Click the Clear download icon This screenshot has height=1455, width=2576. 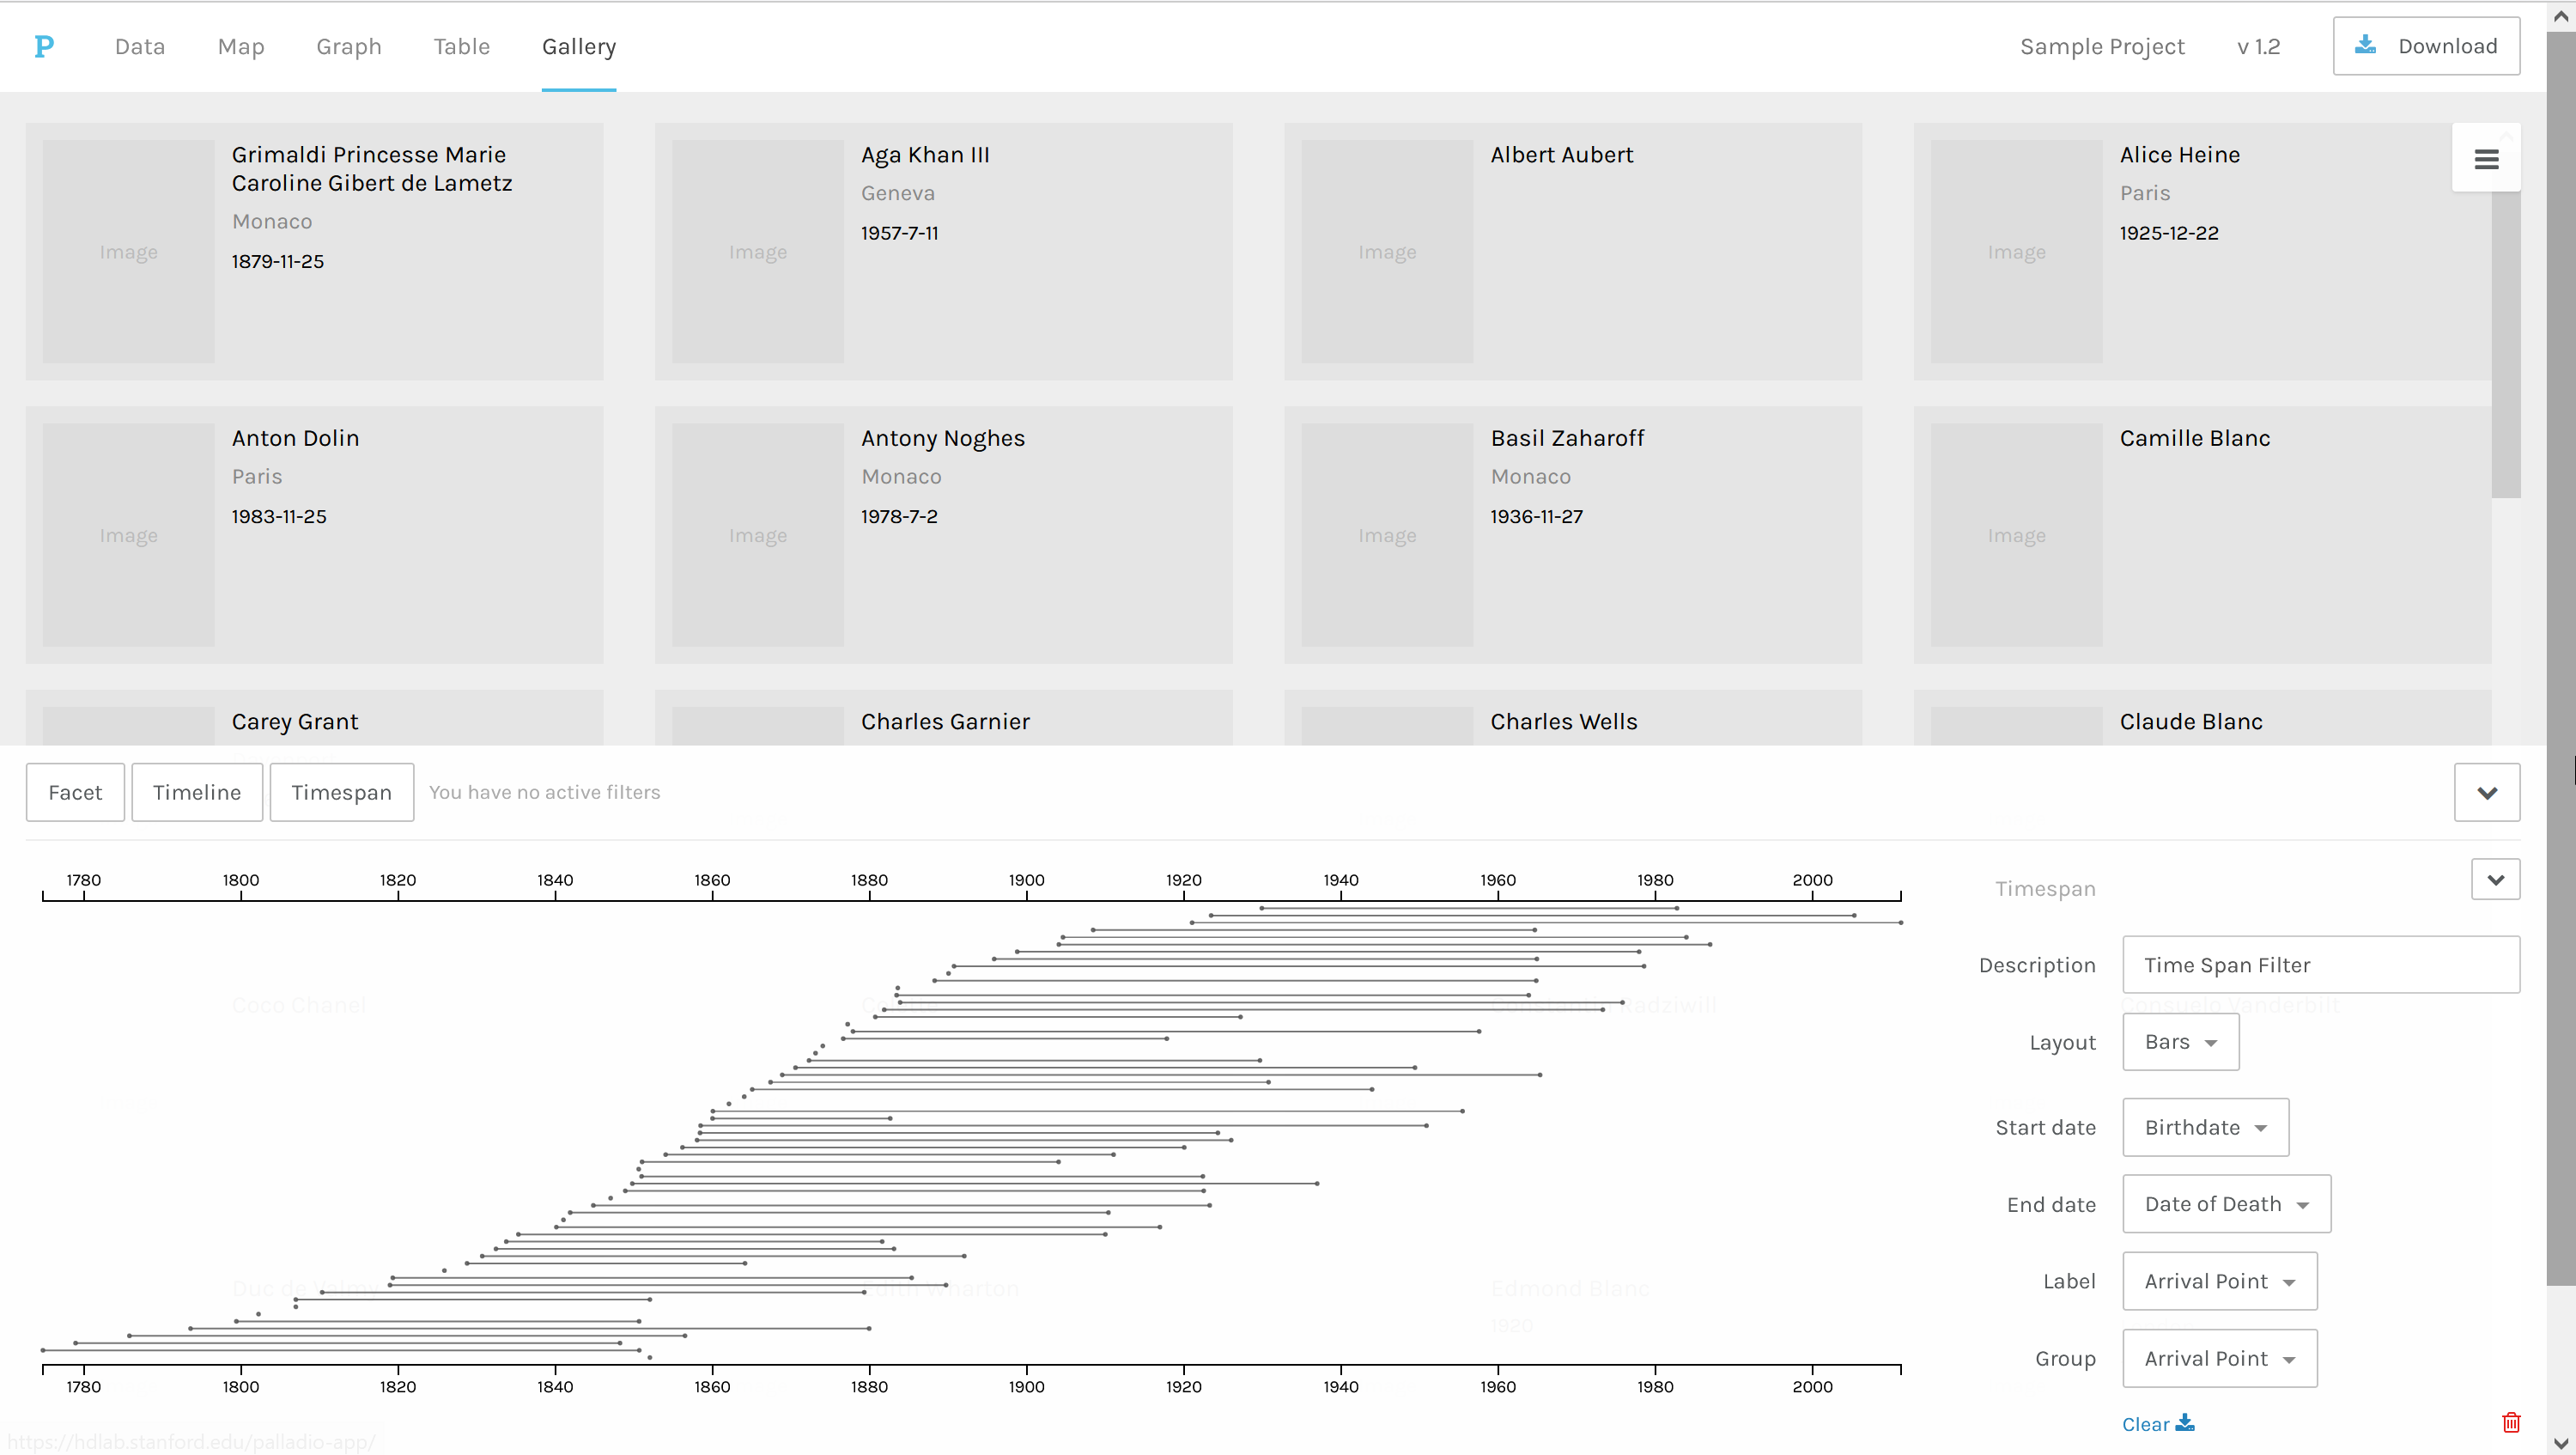(x=2185, y=1422)
